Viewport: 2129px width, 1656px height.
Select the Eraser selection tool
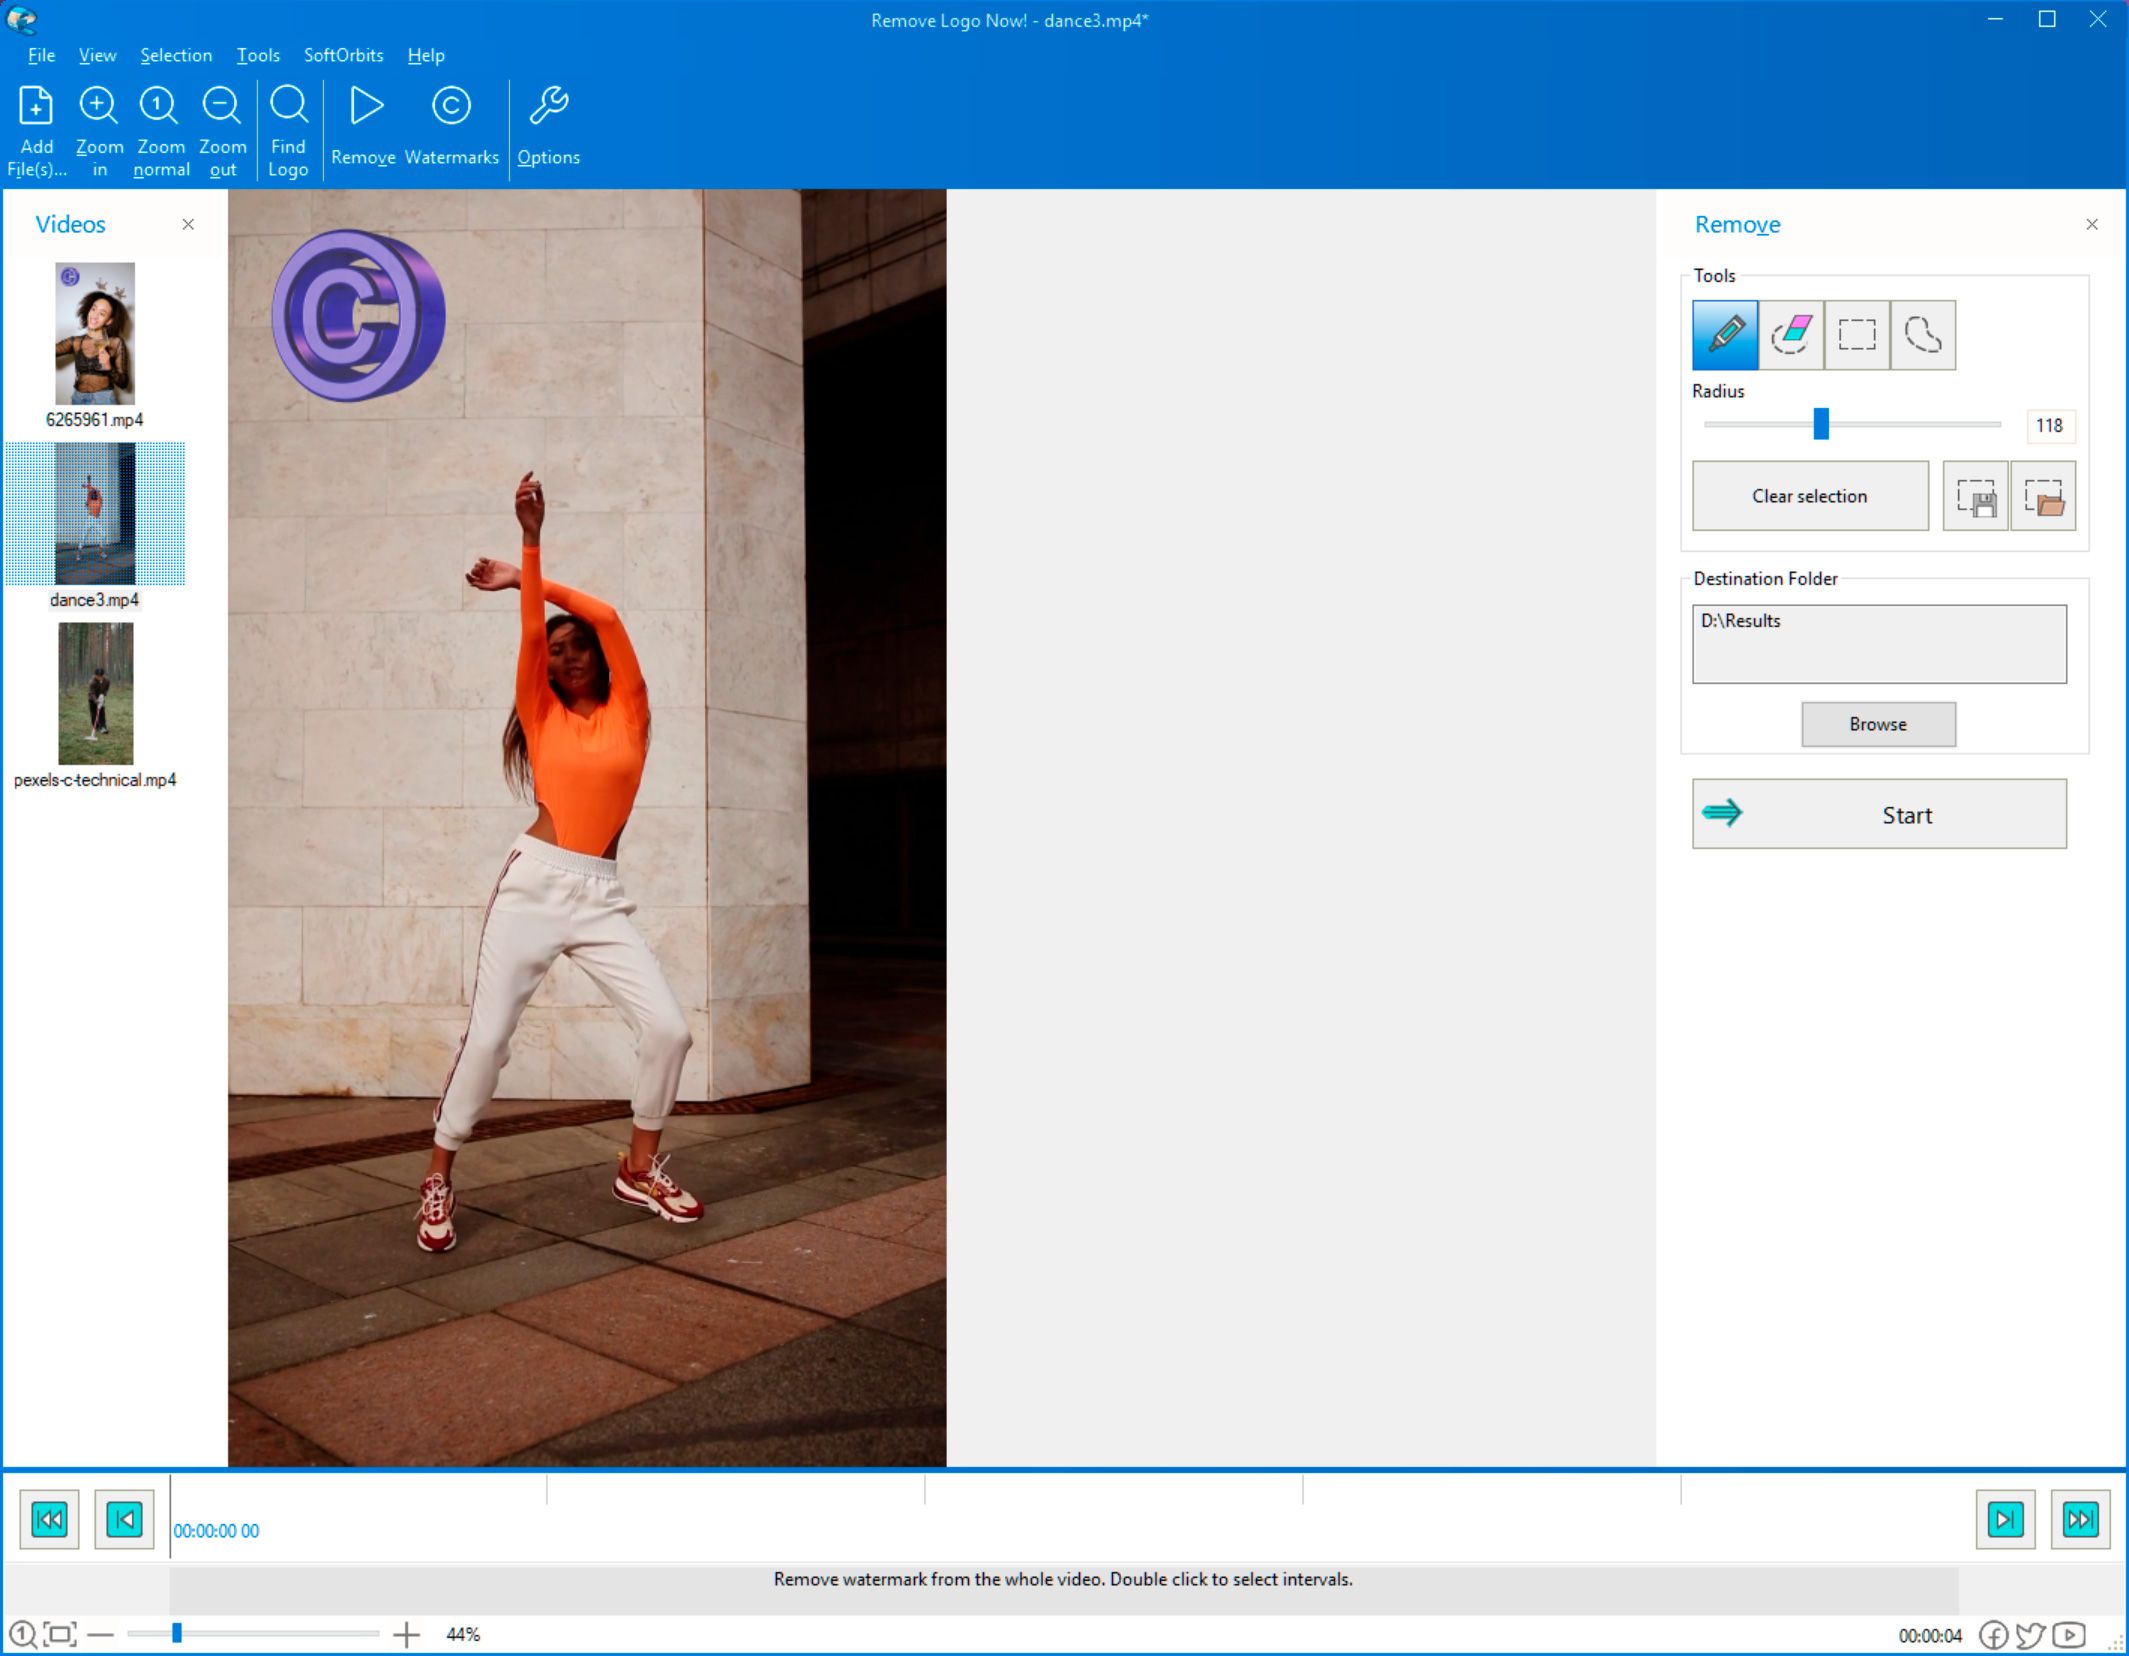1790,334
